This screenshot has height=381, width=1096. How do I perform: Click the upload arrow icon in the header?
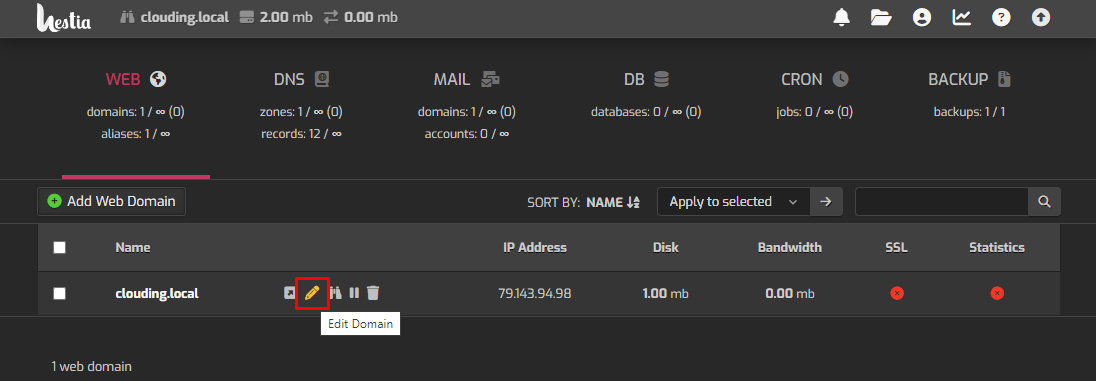coord(1041,18)
